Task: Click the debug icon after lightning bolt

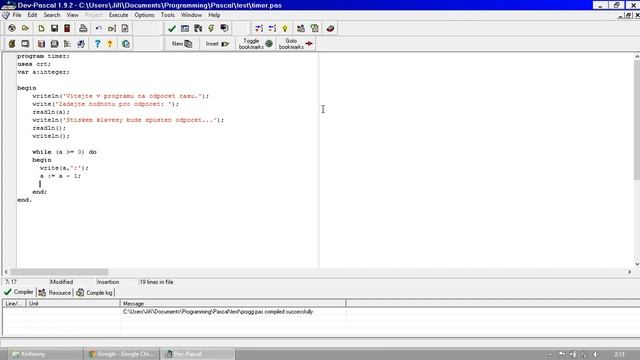Action: tap(224, 28)
